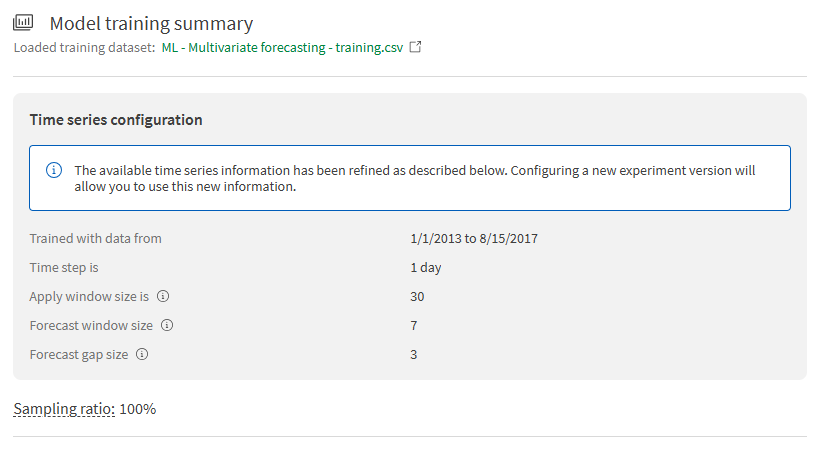Click the Model training summary chart icon
This screenshot has height=450, width=822.
23,23
